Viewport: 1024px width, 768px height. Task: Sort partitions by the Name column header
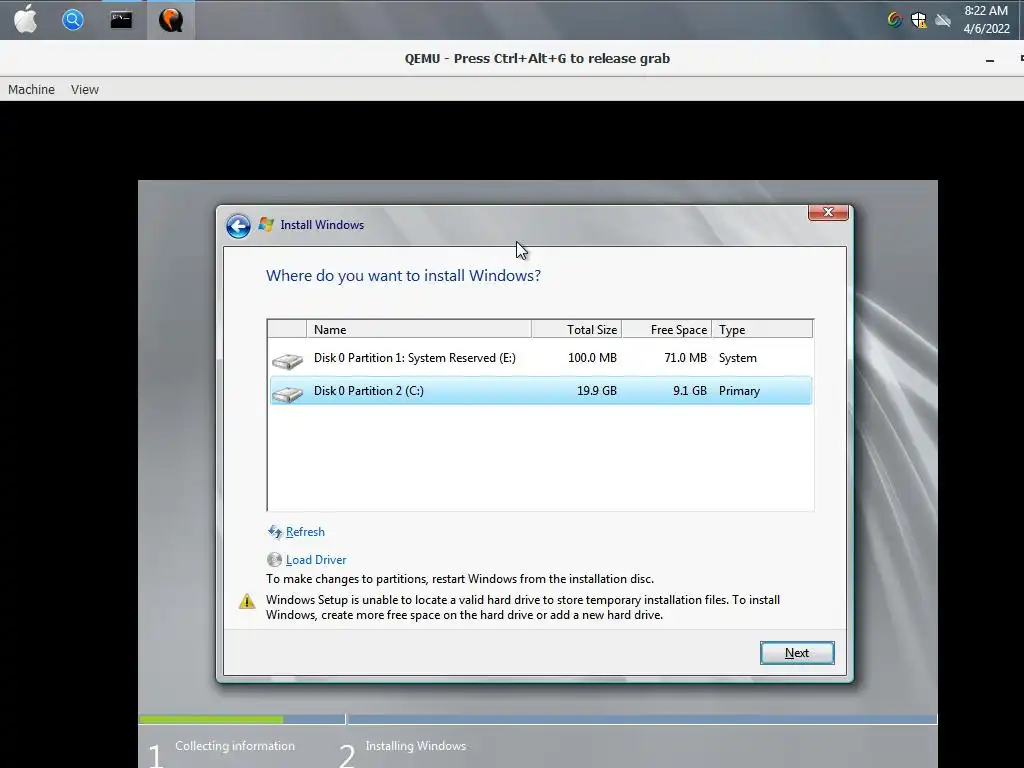(x=419, y=329)
